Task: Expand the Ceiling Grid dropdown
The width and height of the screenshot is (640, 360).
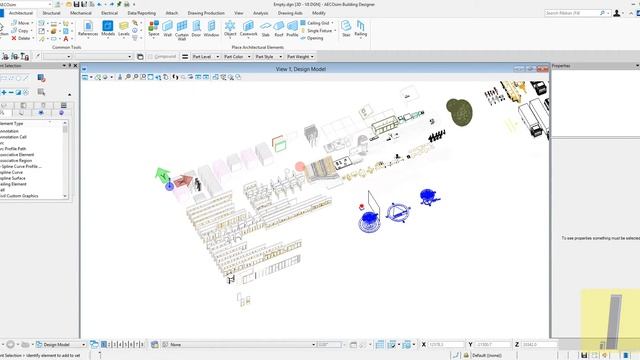Action: point(333,23)
